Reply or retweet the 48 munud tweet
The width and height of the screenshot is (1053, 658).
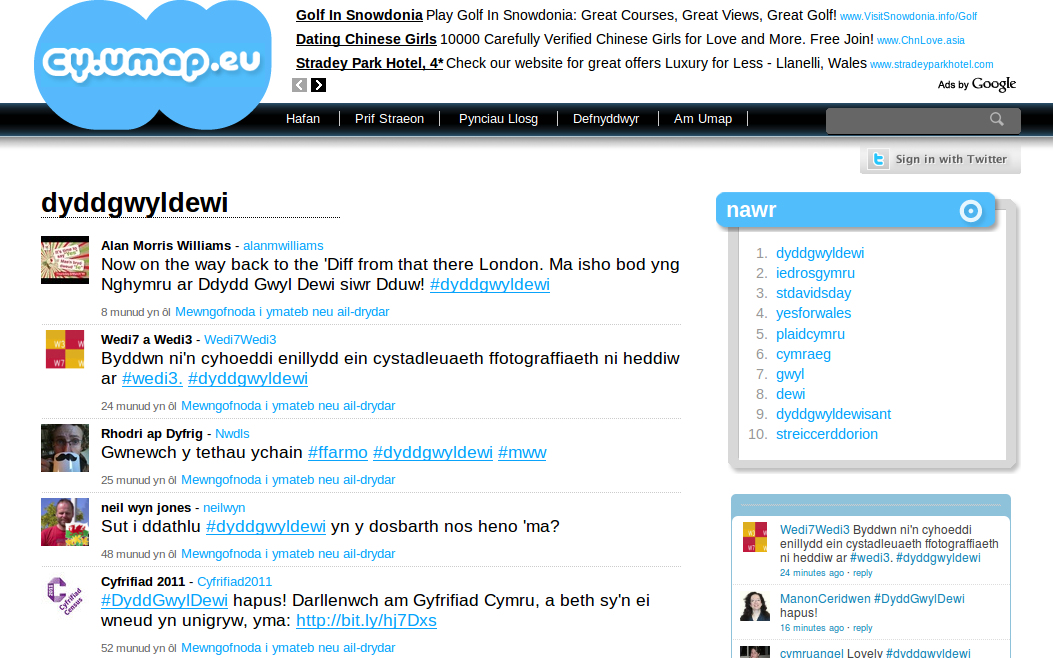(288, 554)
